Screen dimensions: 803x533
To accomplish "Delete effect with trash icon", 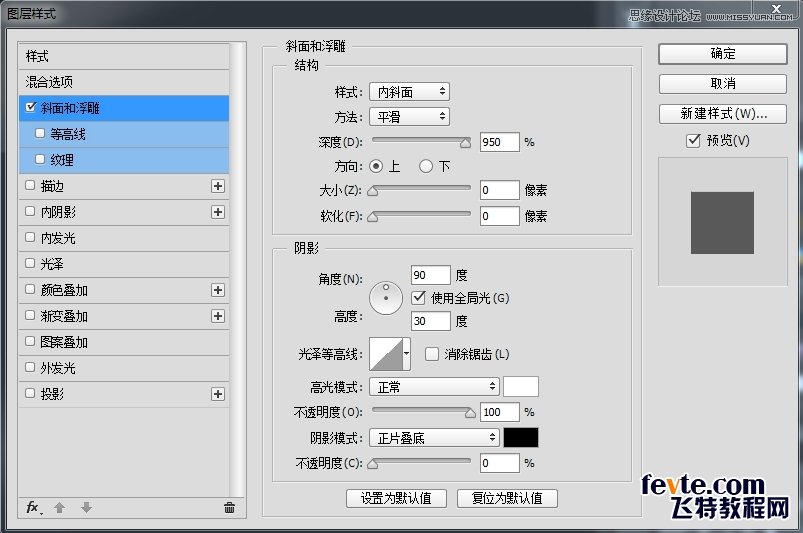I will (x=229, y=507).
